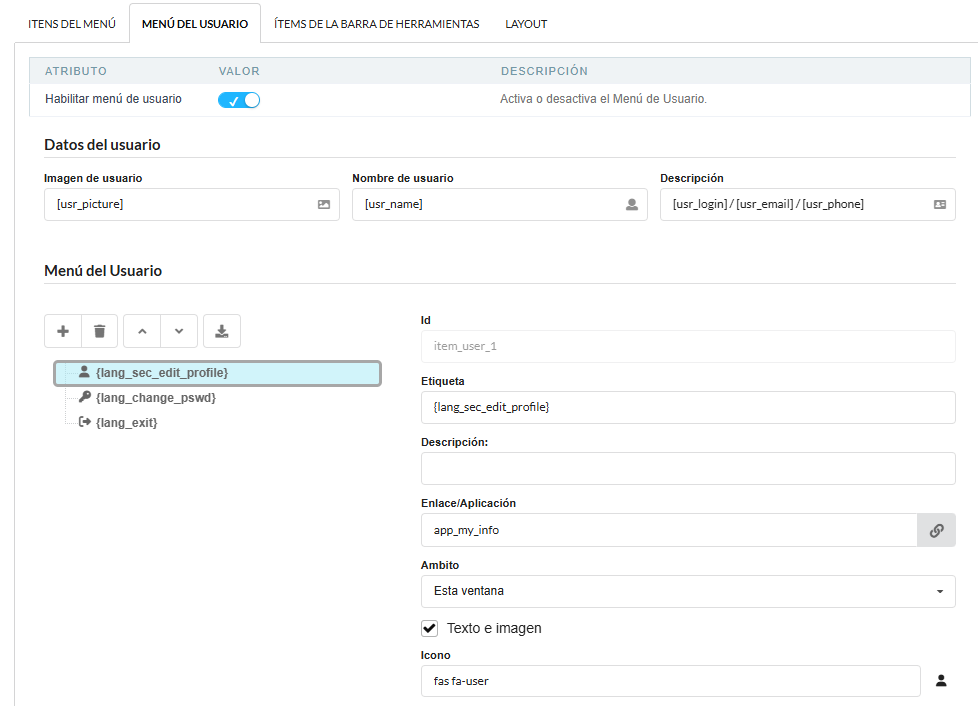Viewport: 978px width, 706px height.
Task: Add a new user menu item
Action: 62,331
